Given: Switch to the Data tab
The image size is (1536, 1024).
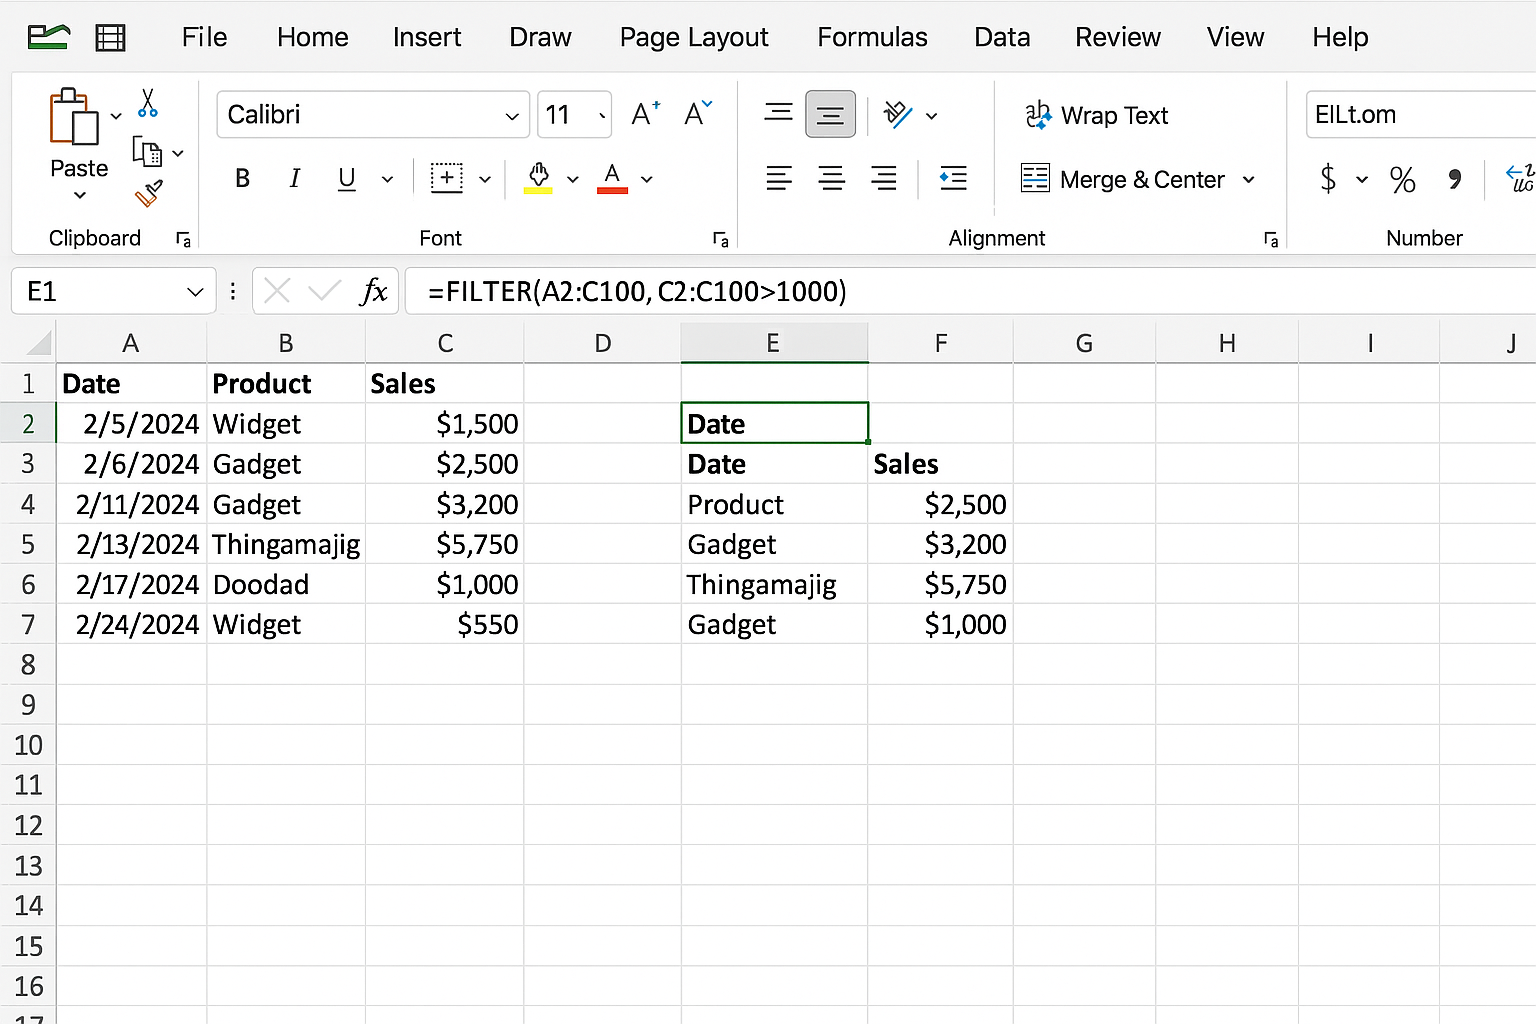Looking at the screenshot, I should 1002,37.
